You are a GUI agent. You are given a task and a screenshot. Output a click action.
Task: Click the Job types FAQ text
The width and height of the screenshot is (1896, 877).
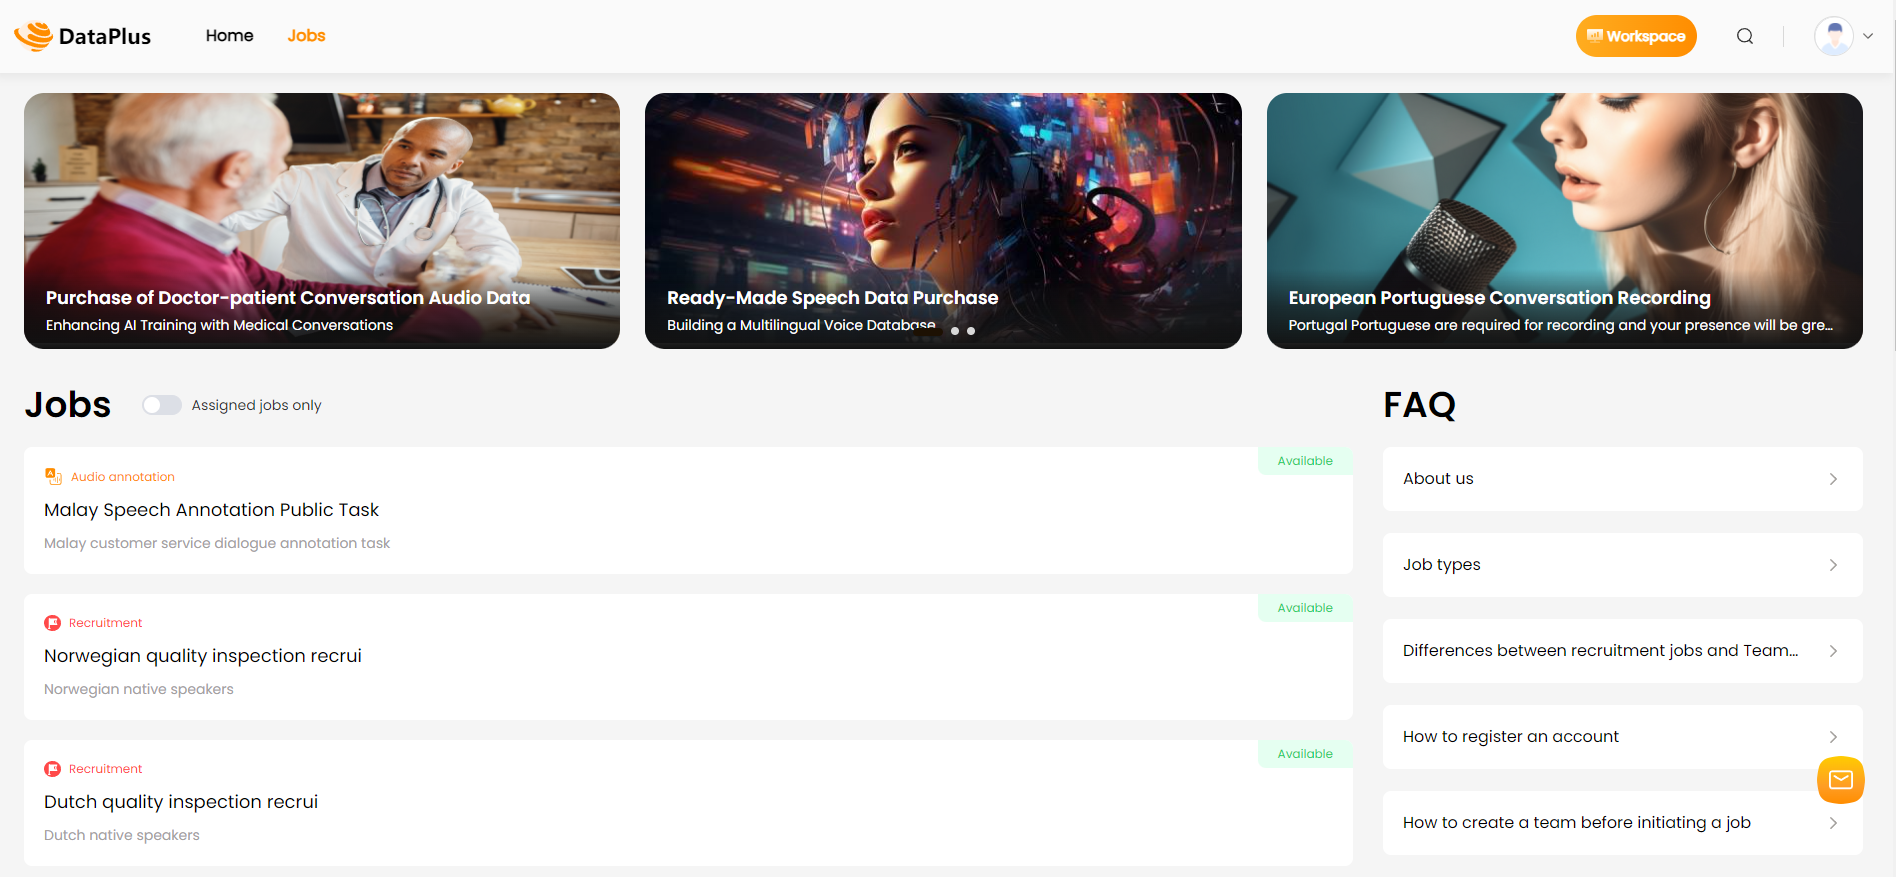pyautogui.click(x=1441, y=565)
